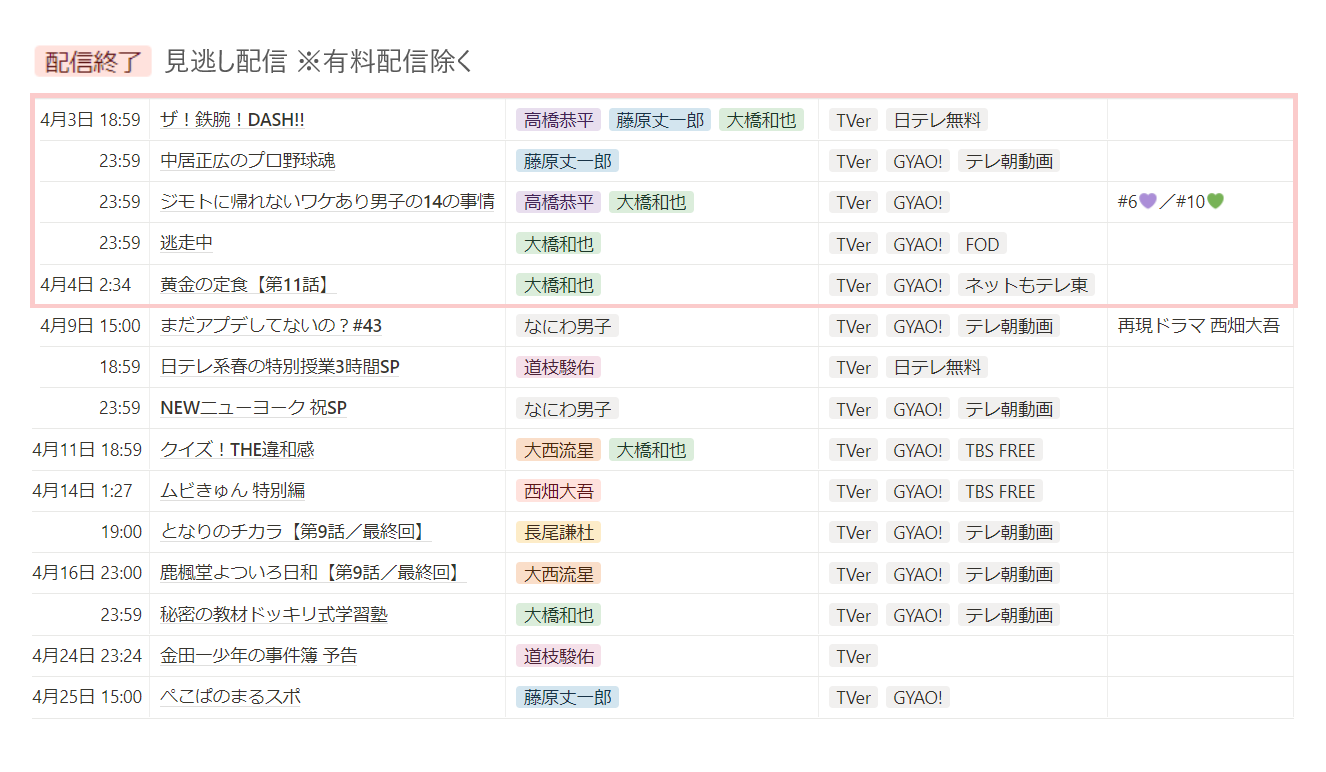Click 大橋和也 tag in 逃走中 row
The height and width of the screenshot is (772, 1326).
pyautogui.click(x=559, y=244)
